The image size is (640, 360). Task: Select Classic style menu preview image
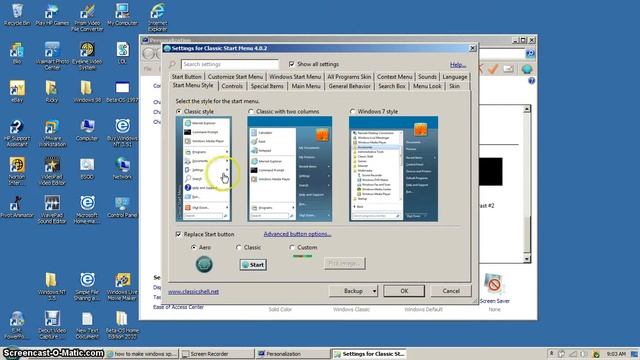point(204,169)
